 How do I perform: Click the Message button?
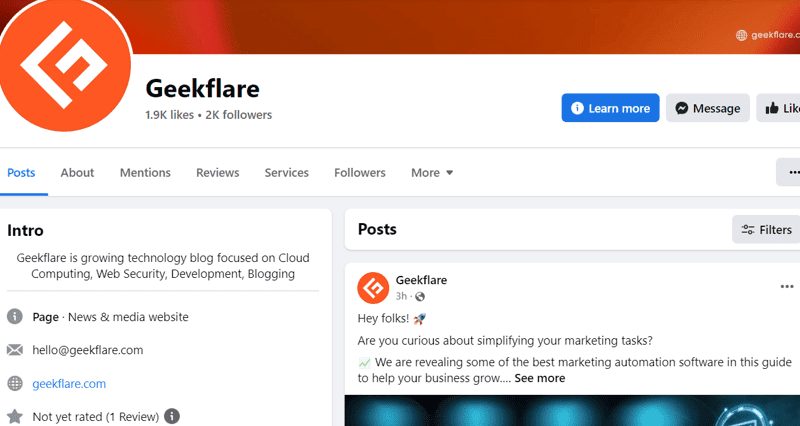coord(708,108)
